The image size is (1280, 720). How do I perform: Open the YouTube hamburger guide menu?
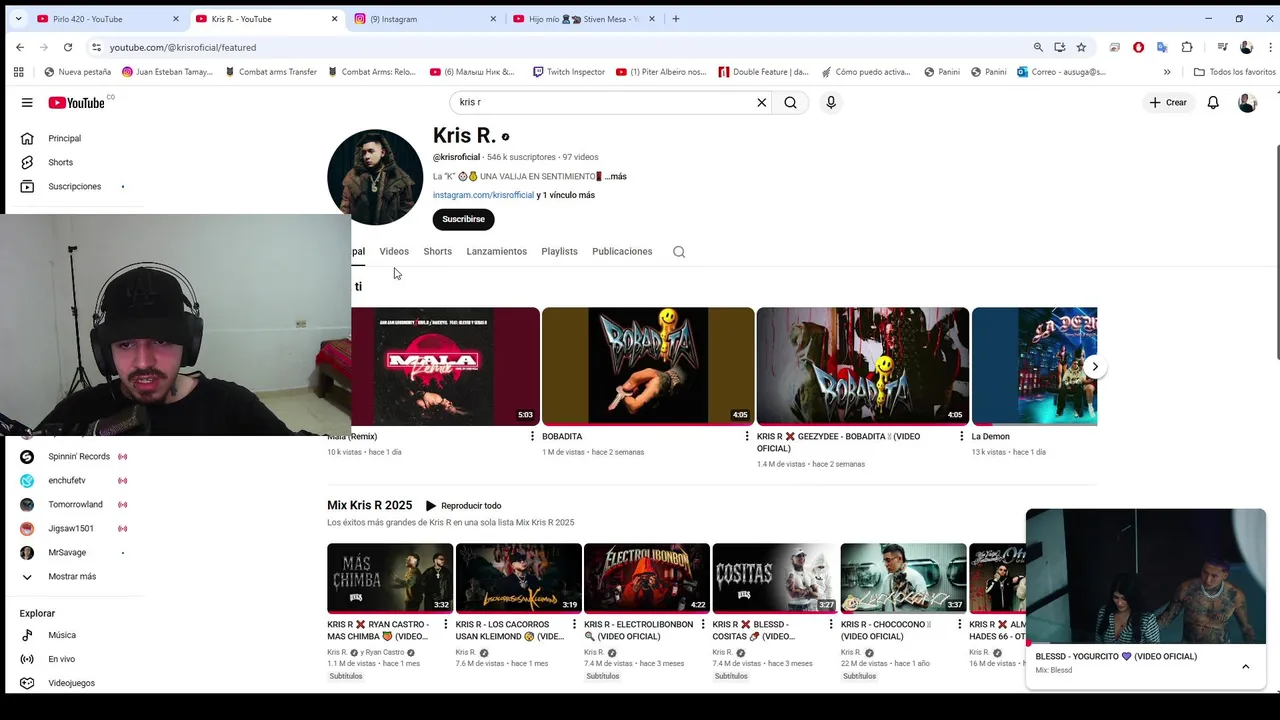[27, 102]
